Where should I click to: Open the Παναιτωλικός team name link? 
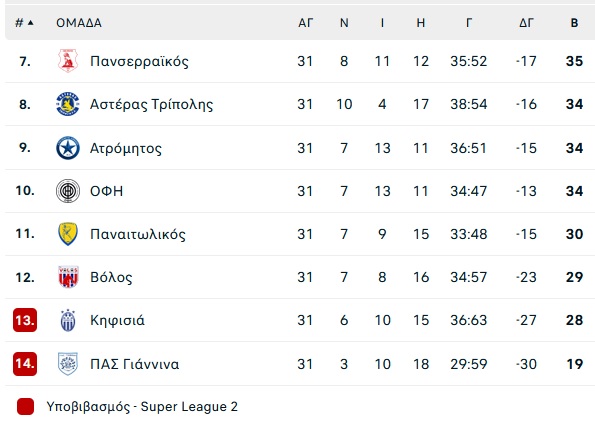(x=138, y=234)
